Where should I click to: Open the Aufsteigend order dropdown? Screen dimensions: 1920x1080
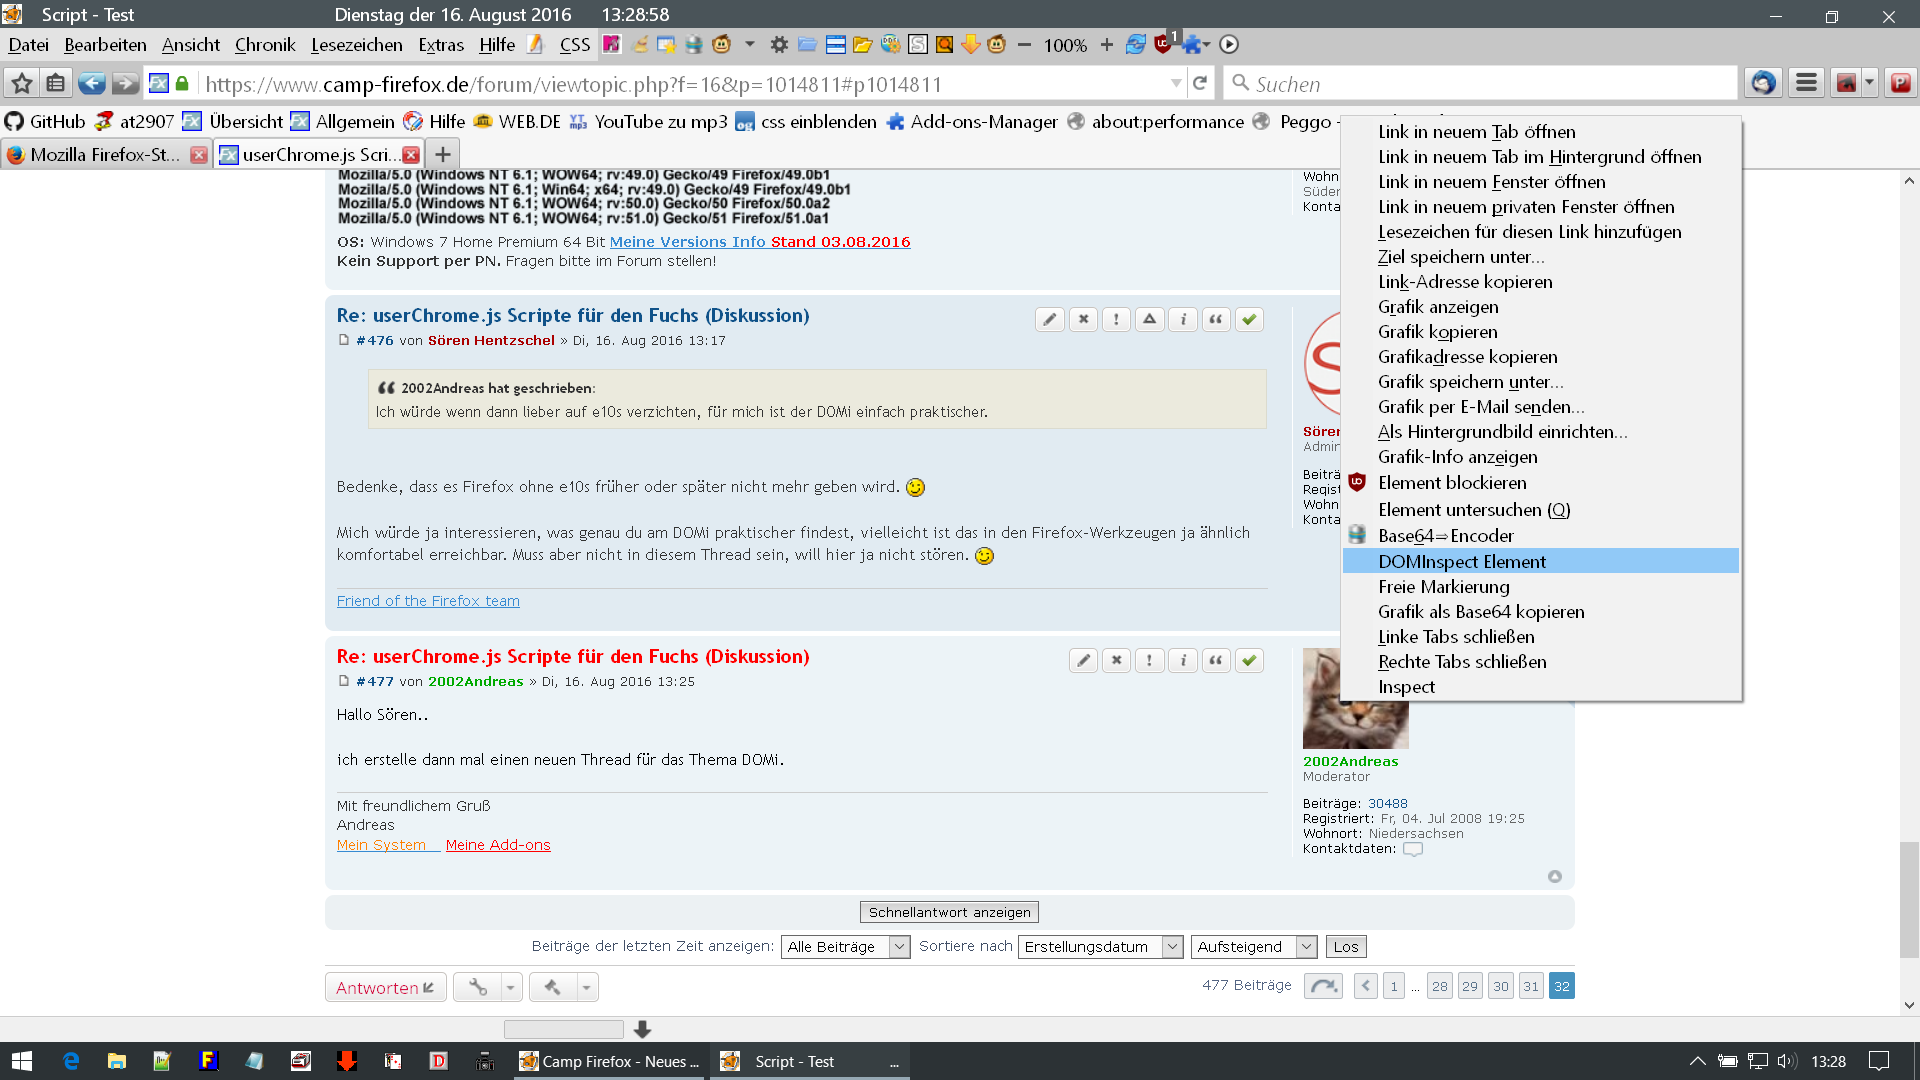point(1253,946)
